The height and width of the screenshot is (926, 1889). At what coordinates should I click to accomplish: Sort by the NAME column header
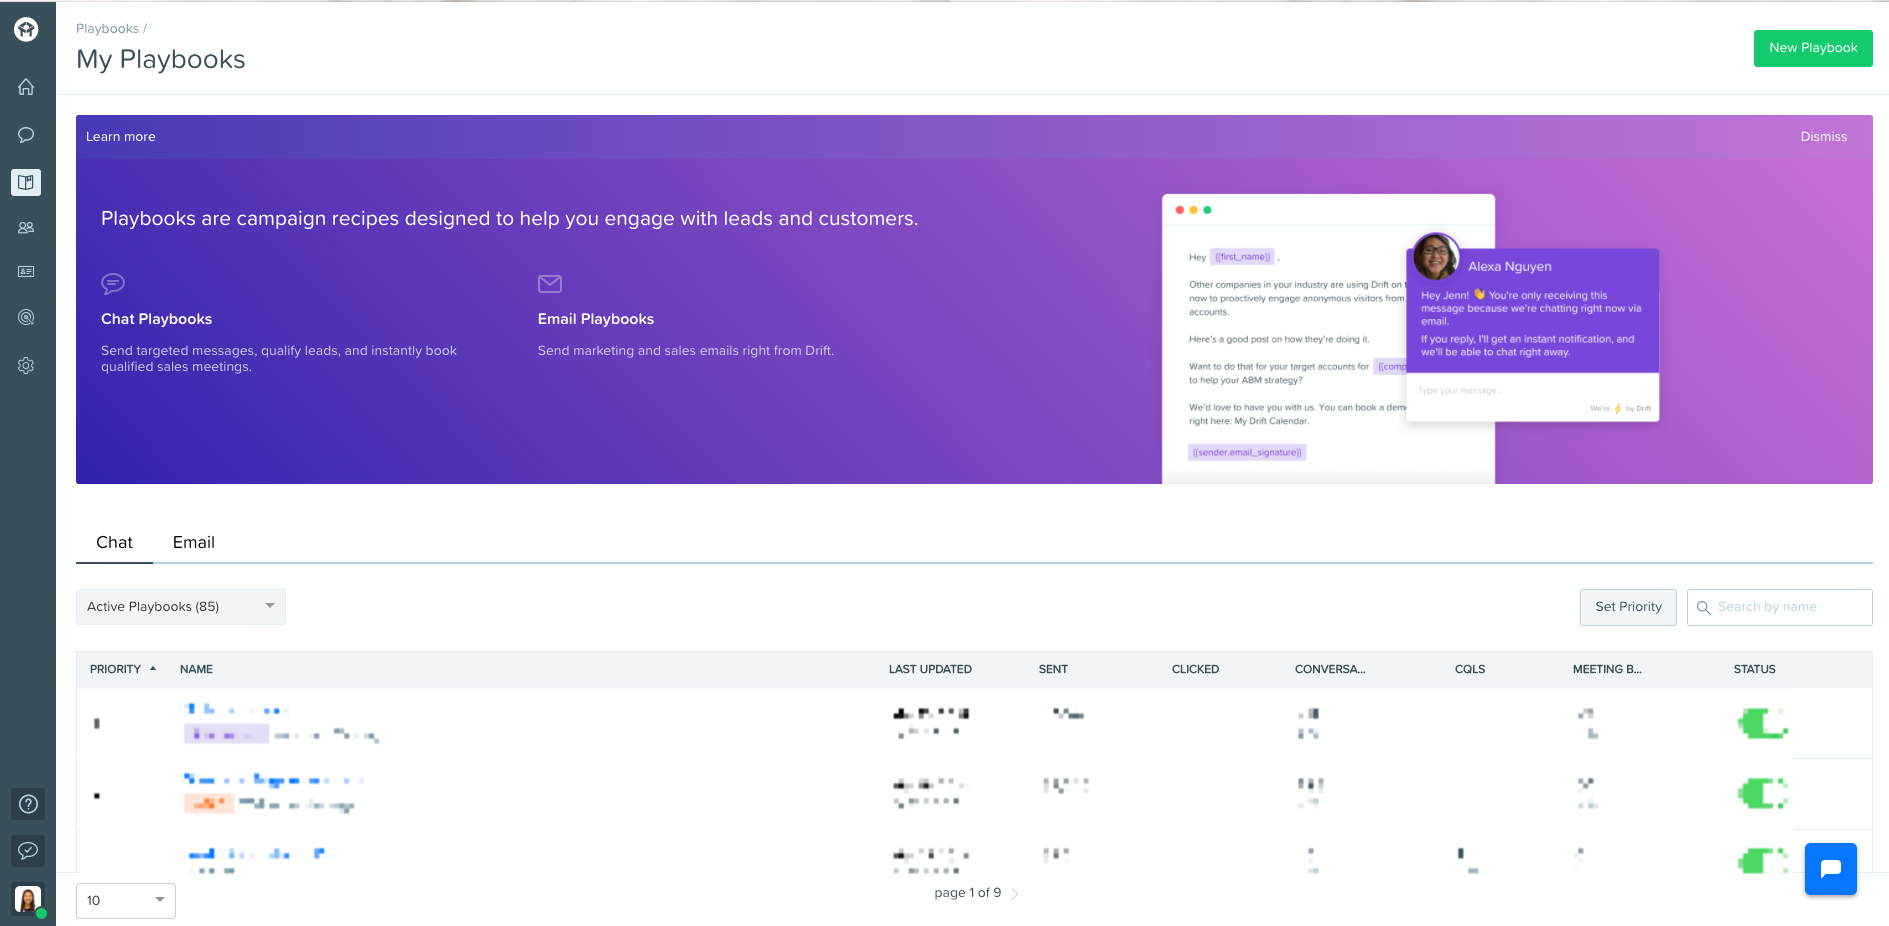coord(196,669)
